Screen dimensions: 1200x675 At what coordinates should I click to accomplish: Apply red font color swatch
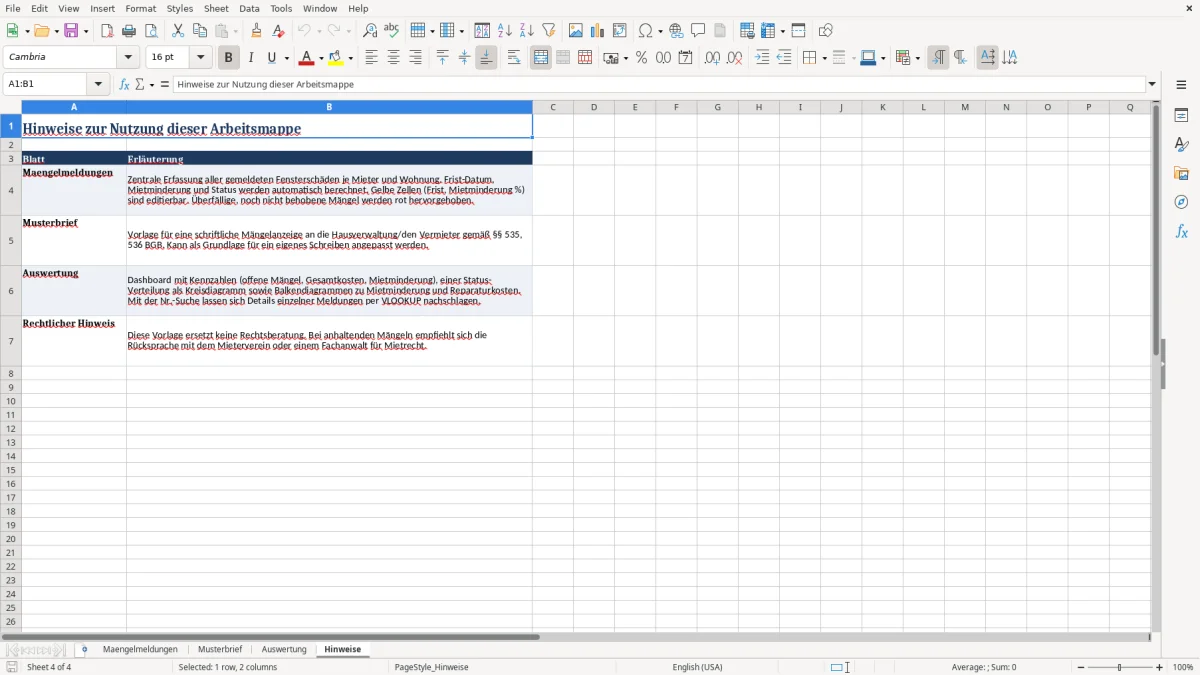pos(307,58)
